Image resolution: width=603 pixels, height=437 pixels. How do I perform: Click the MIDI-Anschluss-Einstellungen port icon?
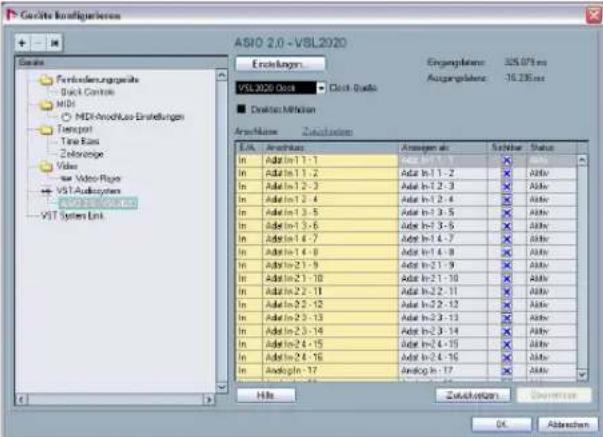click(x=67, y=117)
